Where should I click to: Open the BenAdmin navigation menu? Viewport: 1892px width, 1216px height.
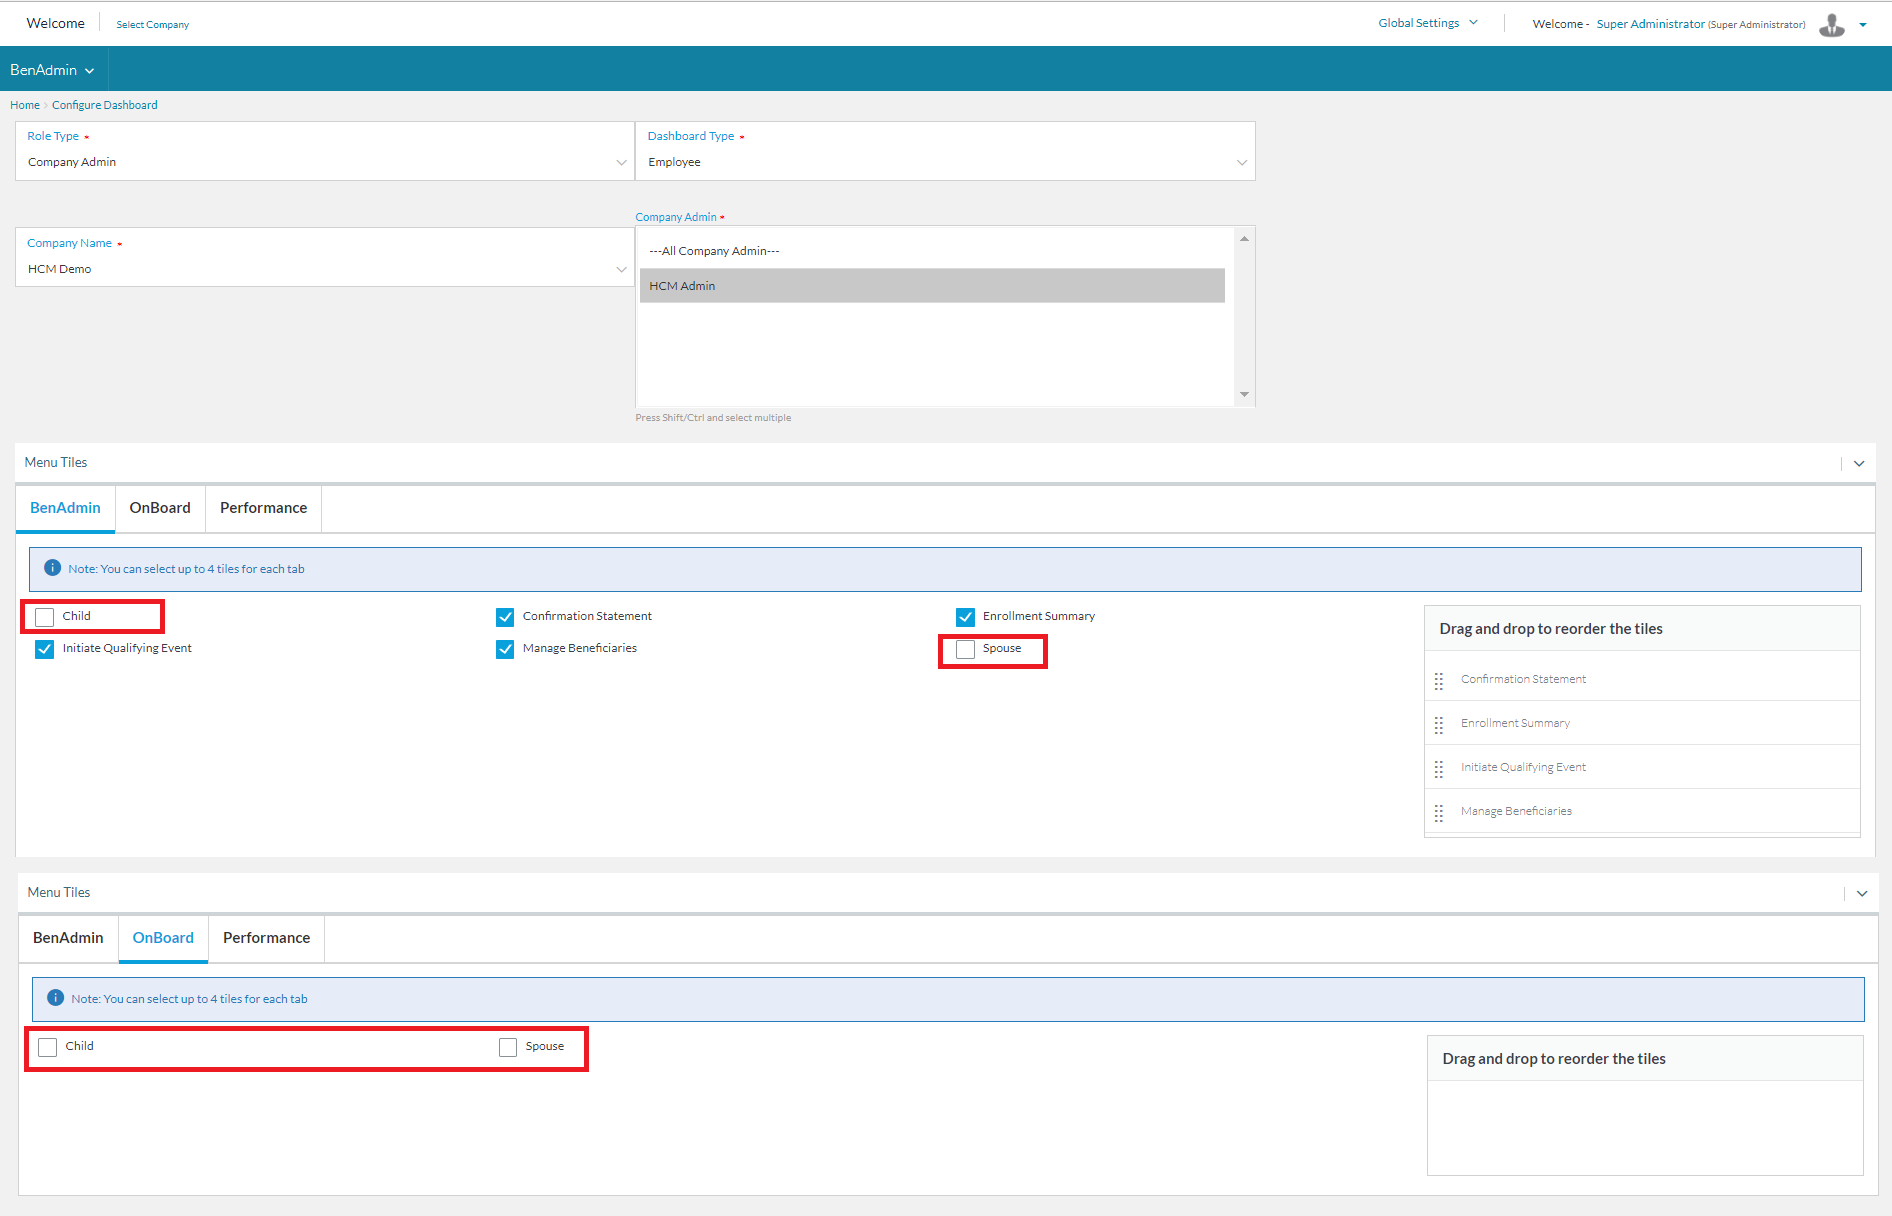pyautogui.click(x=52, y=70)
